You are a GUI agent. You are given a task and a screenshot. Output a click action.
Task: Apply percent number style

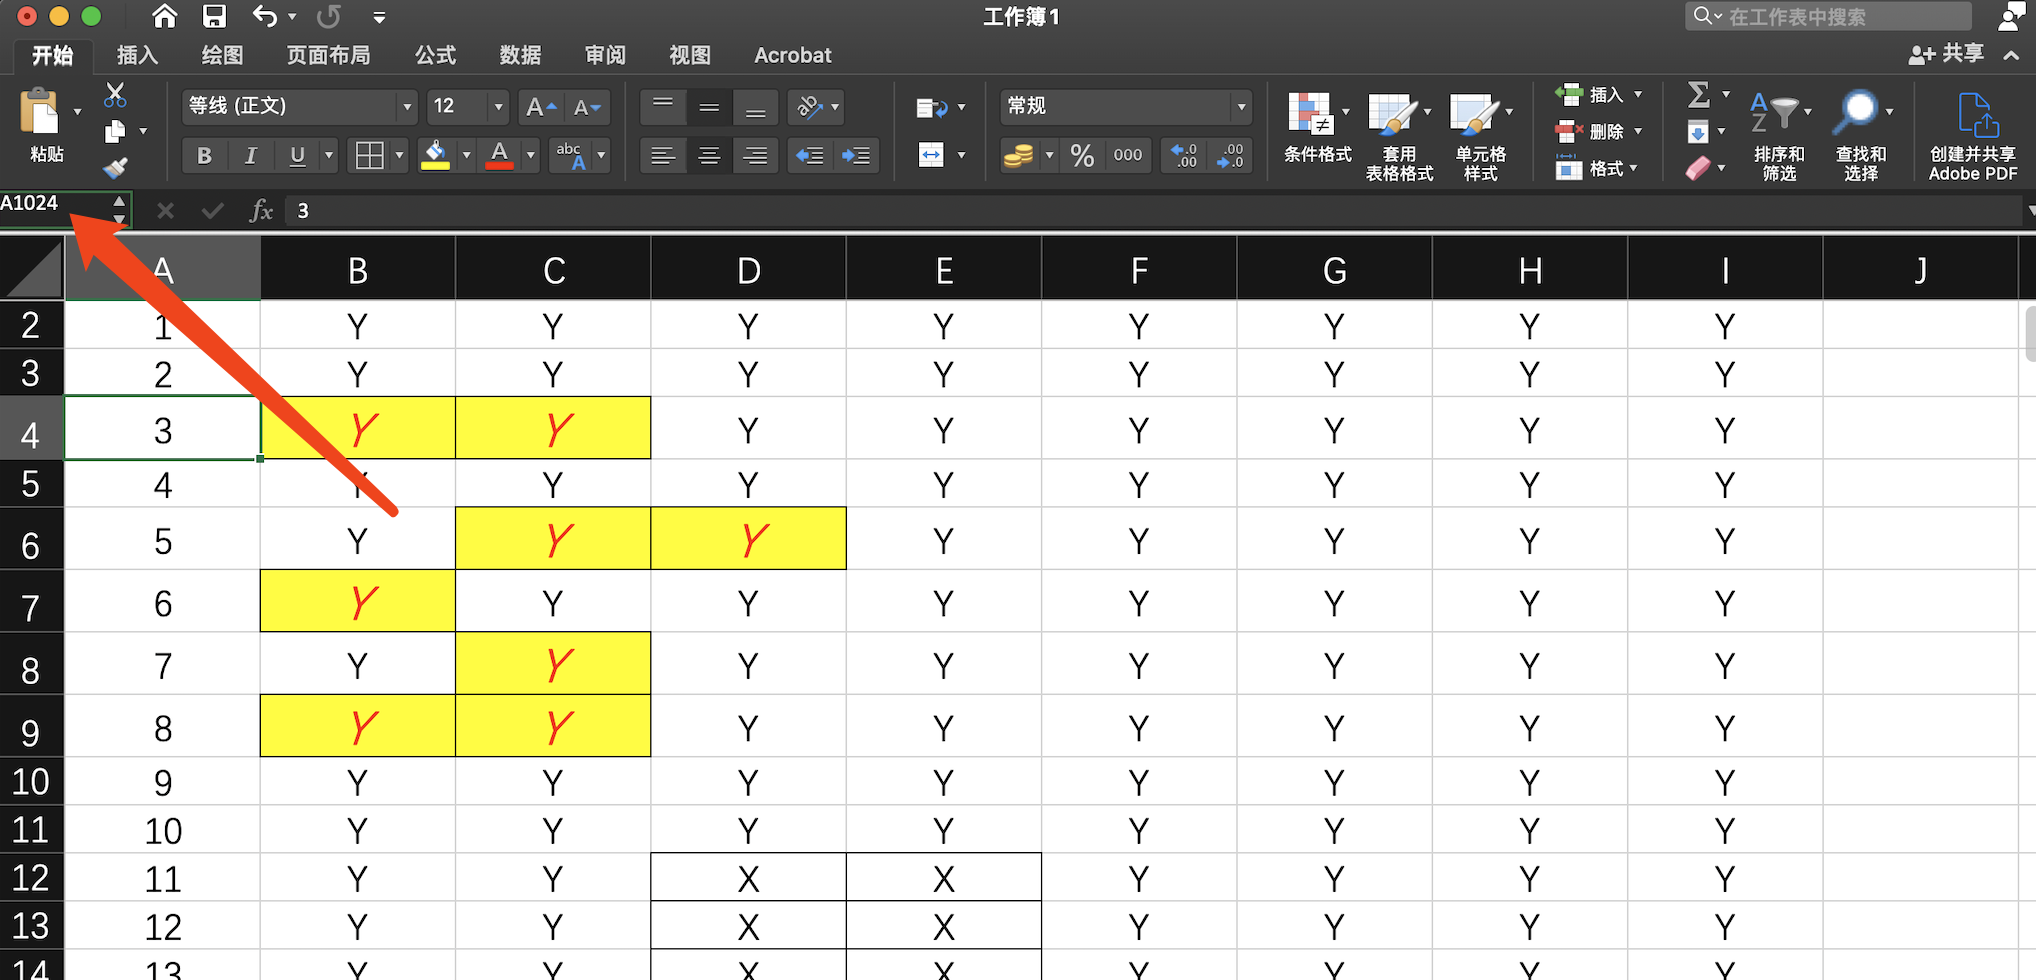pos(1080,155)
